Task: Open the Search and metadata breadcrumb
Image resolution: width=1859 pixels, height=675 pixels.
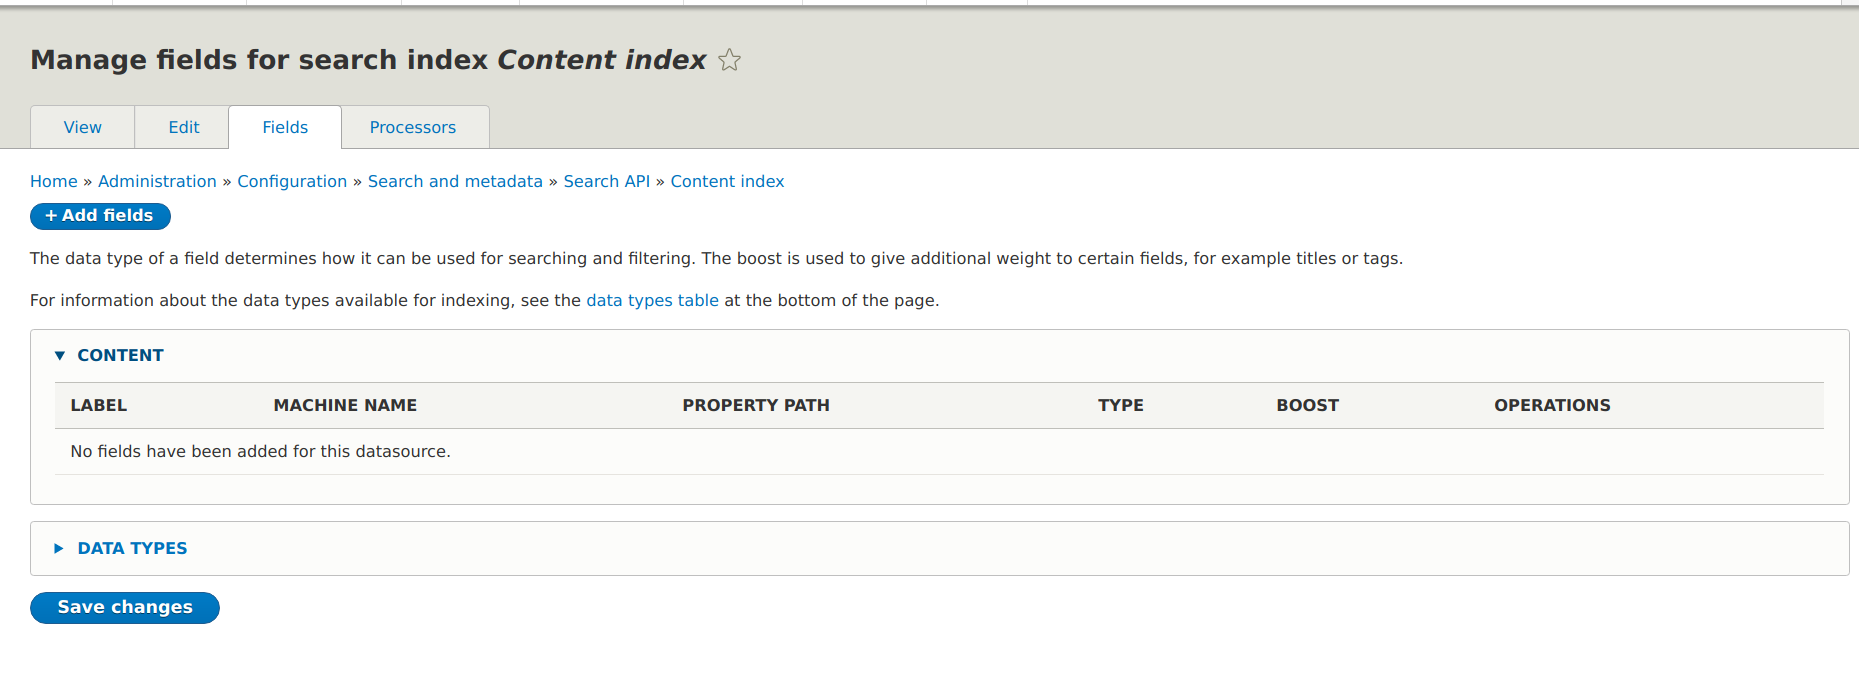Action: point(455,182)
